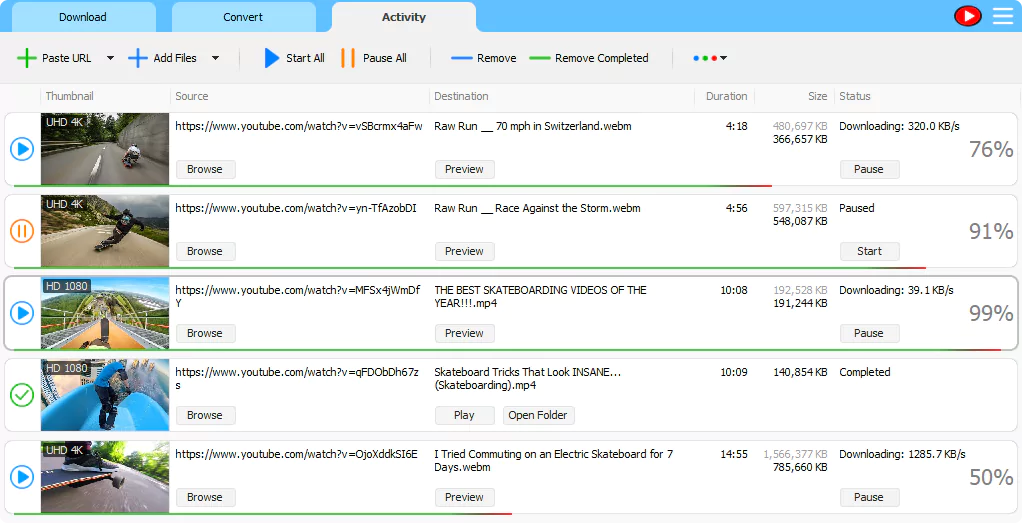Click filename Raw Run Race Against the Storm.webm
1022x523 pixels.
point(538,209)
